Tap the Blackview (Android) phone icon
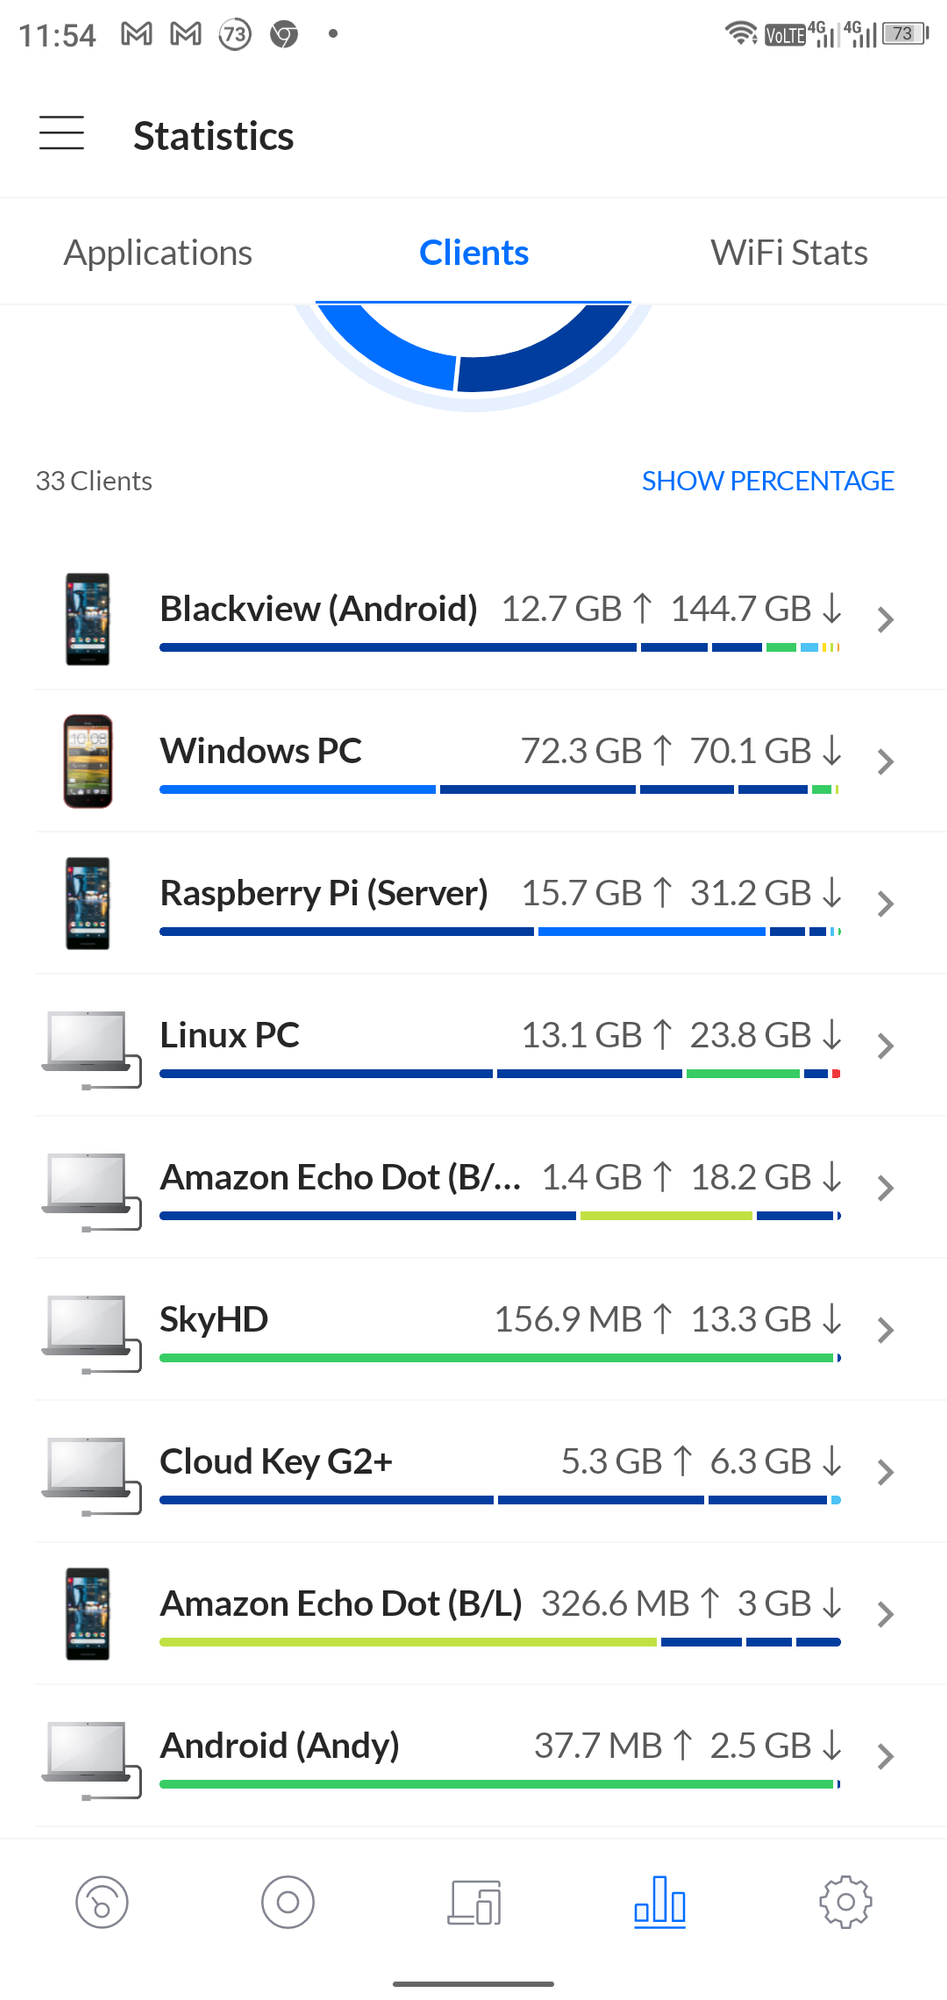This screenshot has width=947, height=2000. point(88,619)
